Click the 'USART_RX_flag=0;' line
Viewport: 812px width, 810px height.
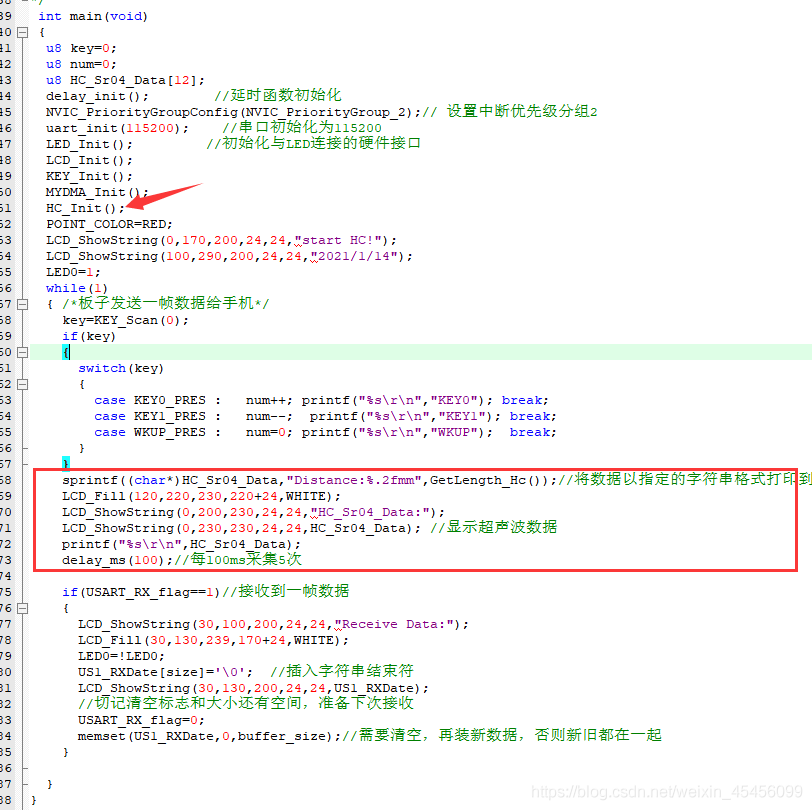(141, 720)
